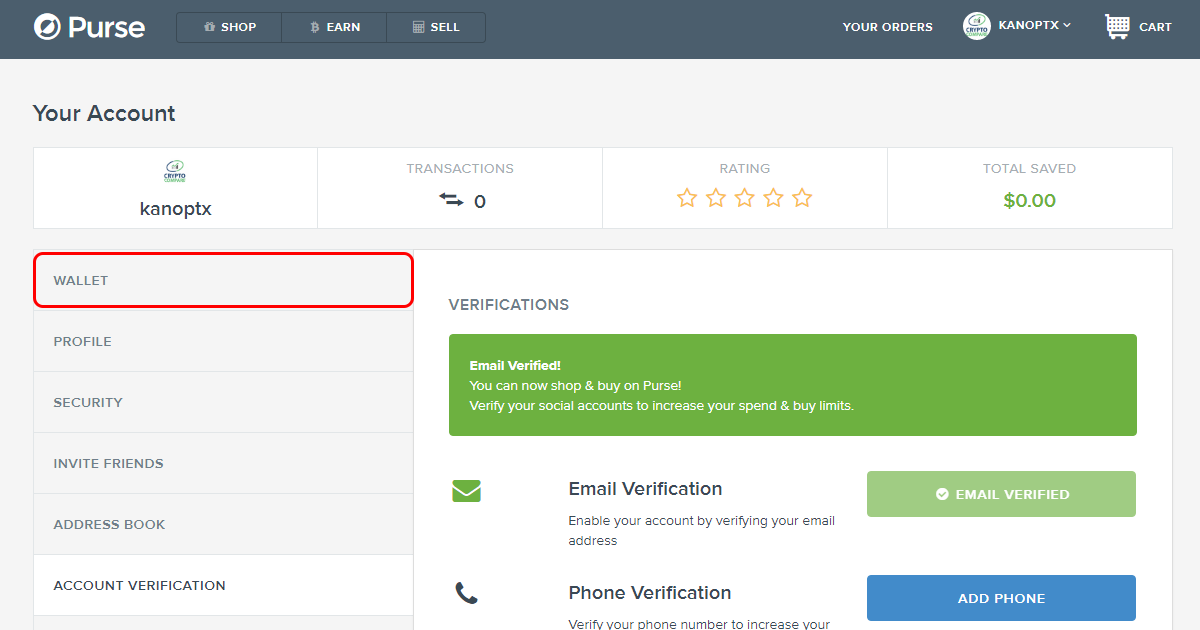The width and height of the screenshot is (1200, 630).
Task: Click the second rating star
Action: coord(716,198)
